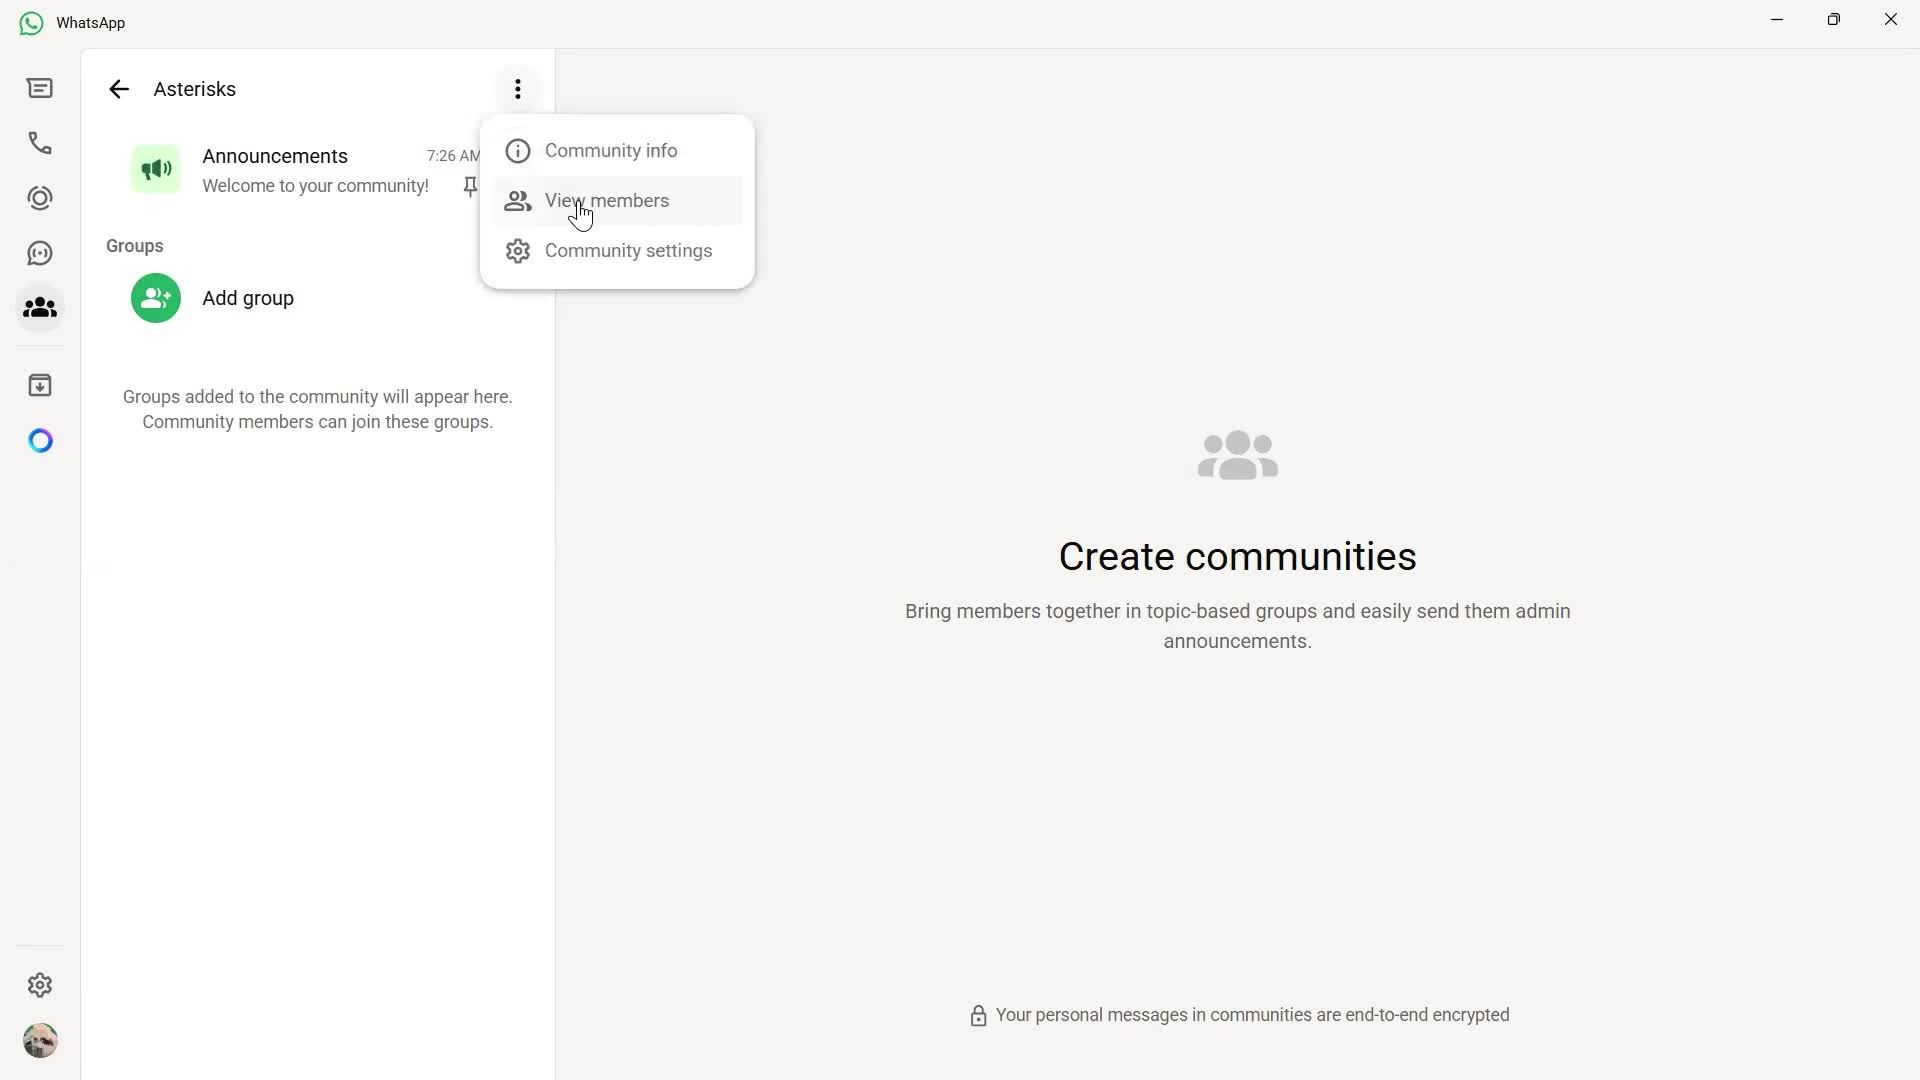Screen dimensions: 1920x1080
Task: Click Add group under Groups
Action: pyautogui.click(x=247, y=297)
